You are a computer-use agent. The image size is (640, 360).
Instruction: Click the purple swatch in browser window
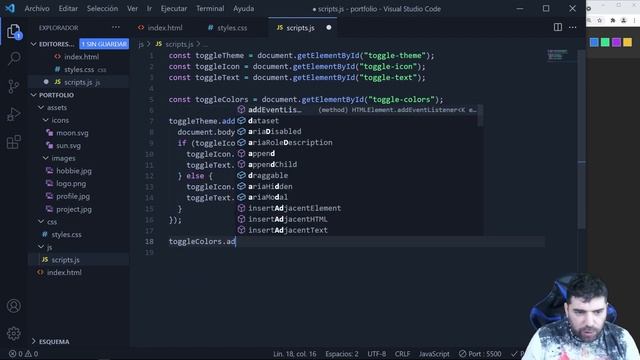click(616, 42)
